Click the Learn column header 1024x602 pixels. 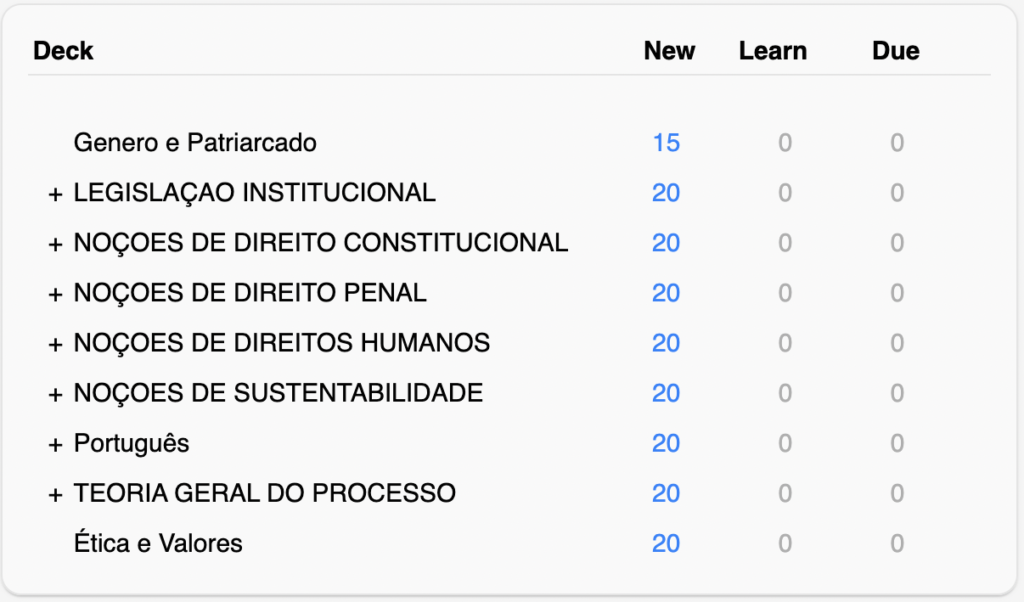click(773, 51)
